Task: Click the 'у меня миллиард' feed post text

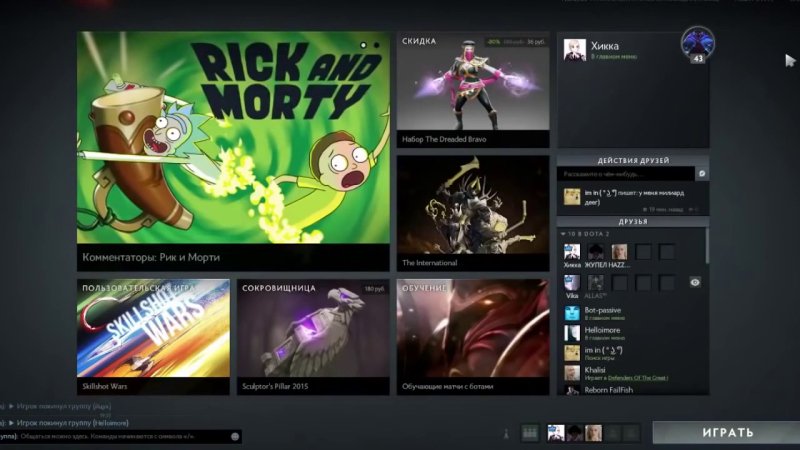Action: (634, 197)
